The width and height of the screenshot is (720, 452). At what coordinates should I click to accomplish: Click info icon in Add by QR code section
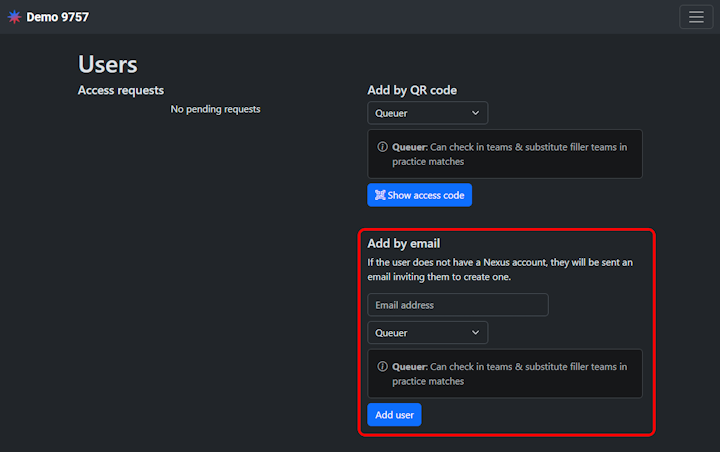pyautogui.click(x=382, y=147)
